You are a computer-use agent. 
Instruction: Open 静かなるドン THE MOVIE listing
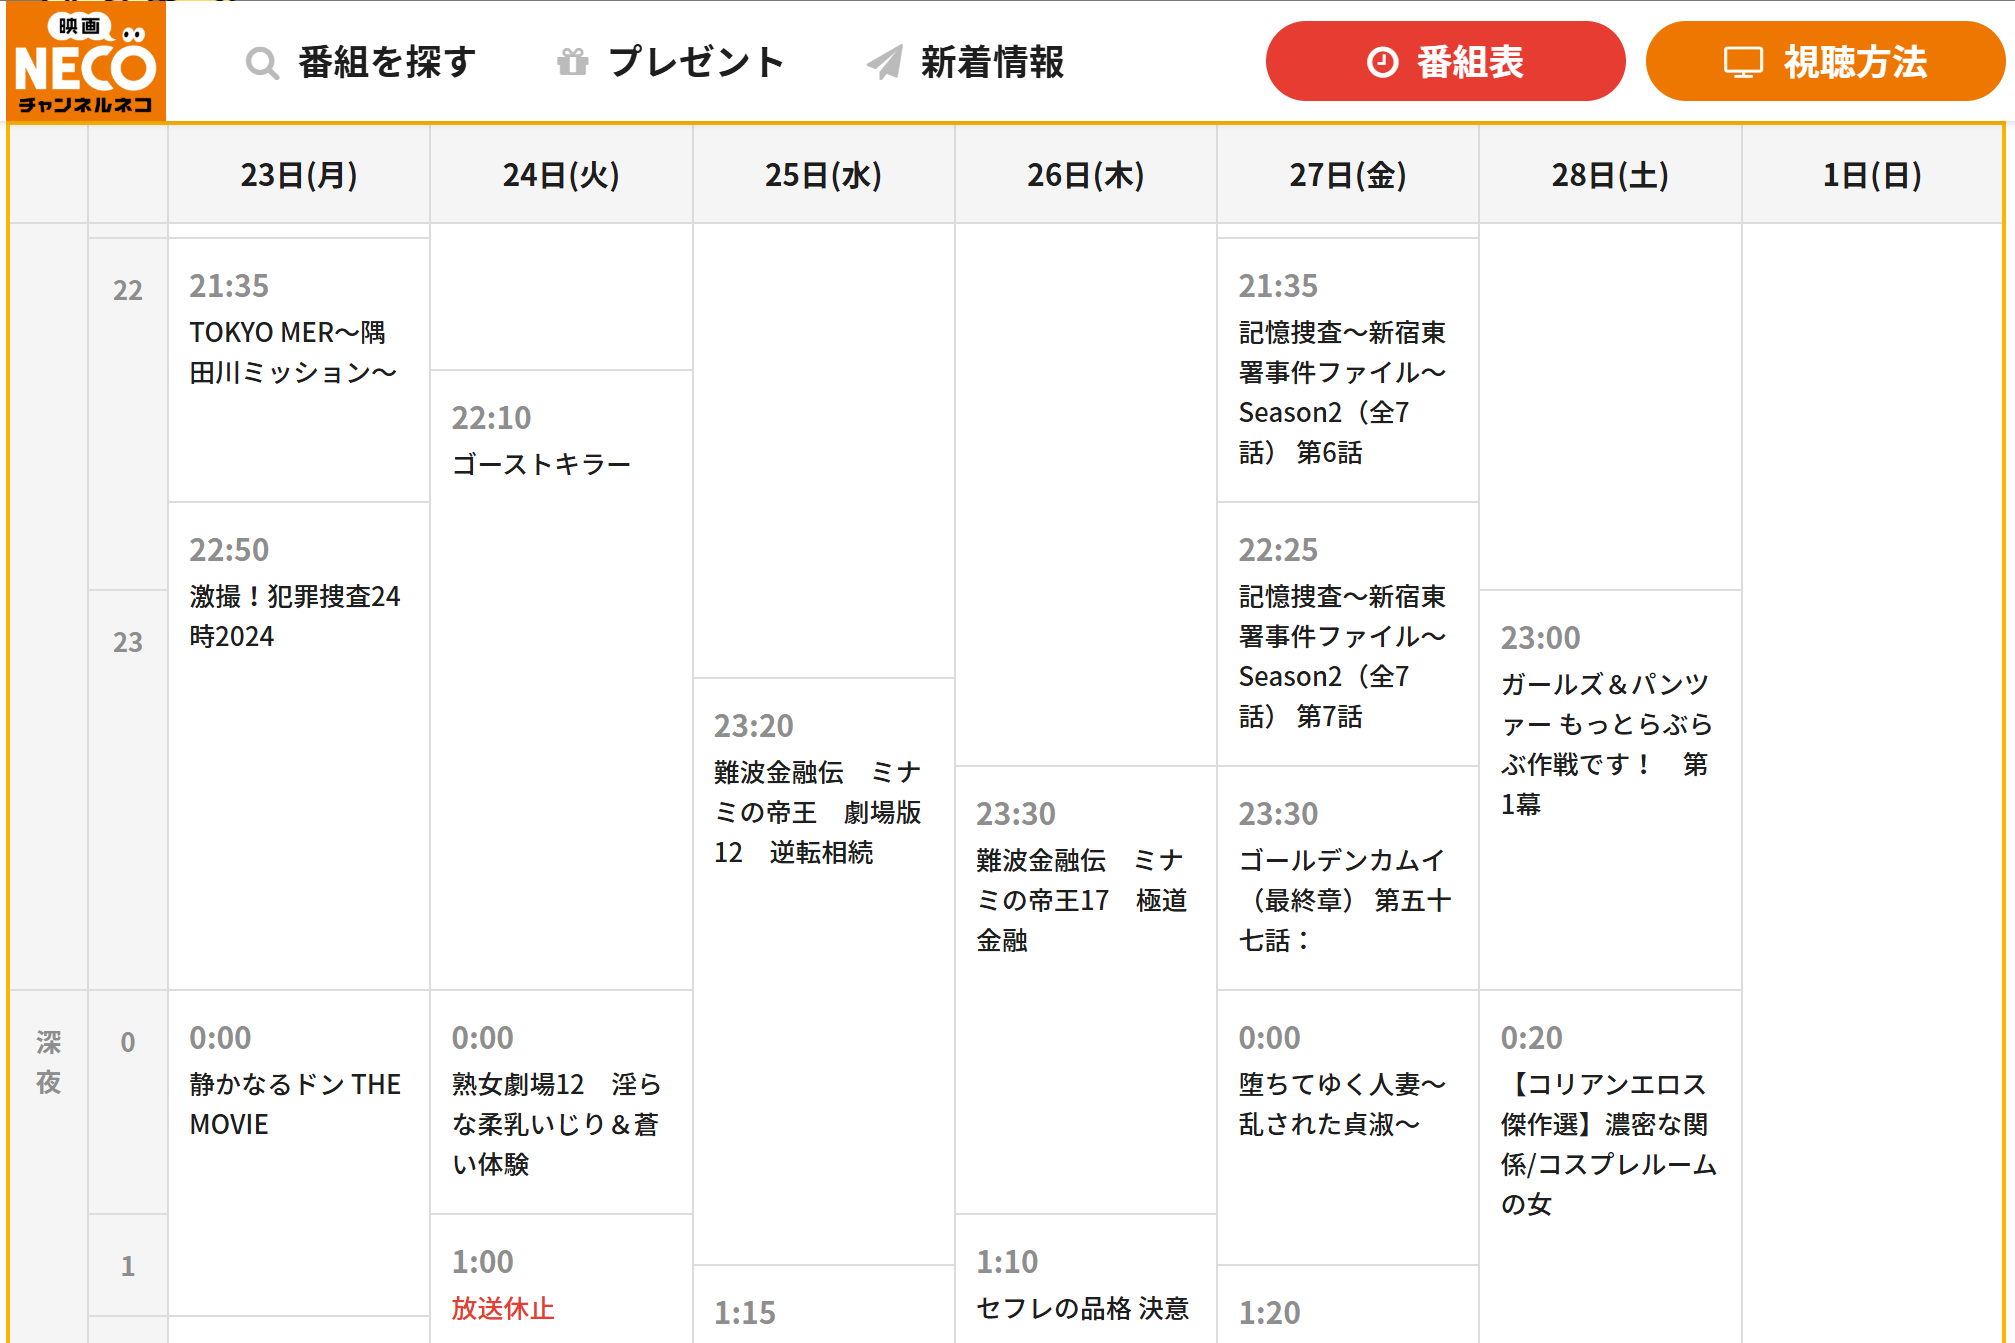coord(294,1103)
